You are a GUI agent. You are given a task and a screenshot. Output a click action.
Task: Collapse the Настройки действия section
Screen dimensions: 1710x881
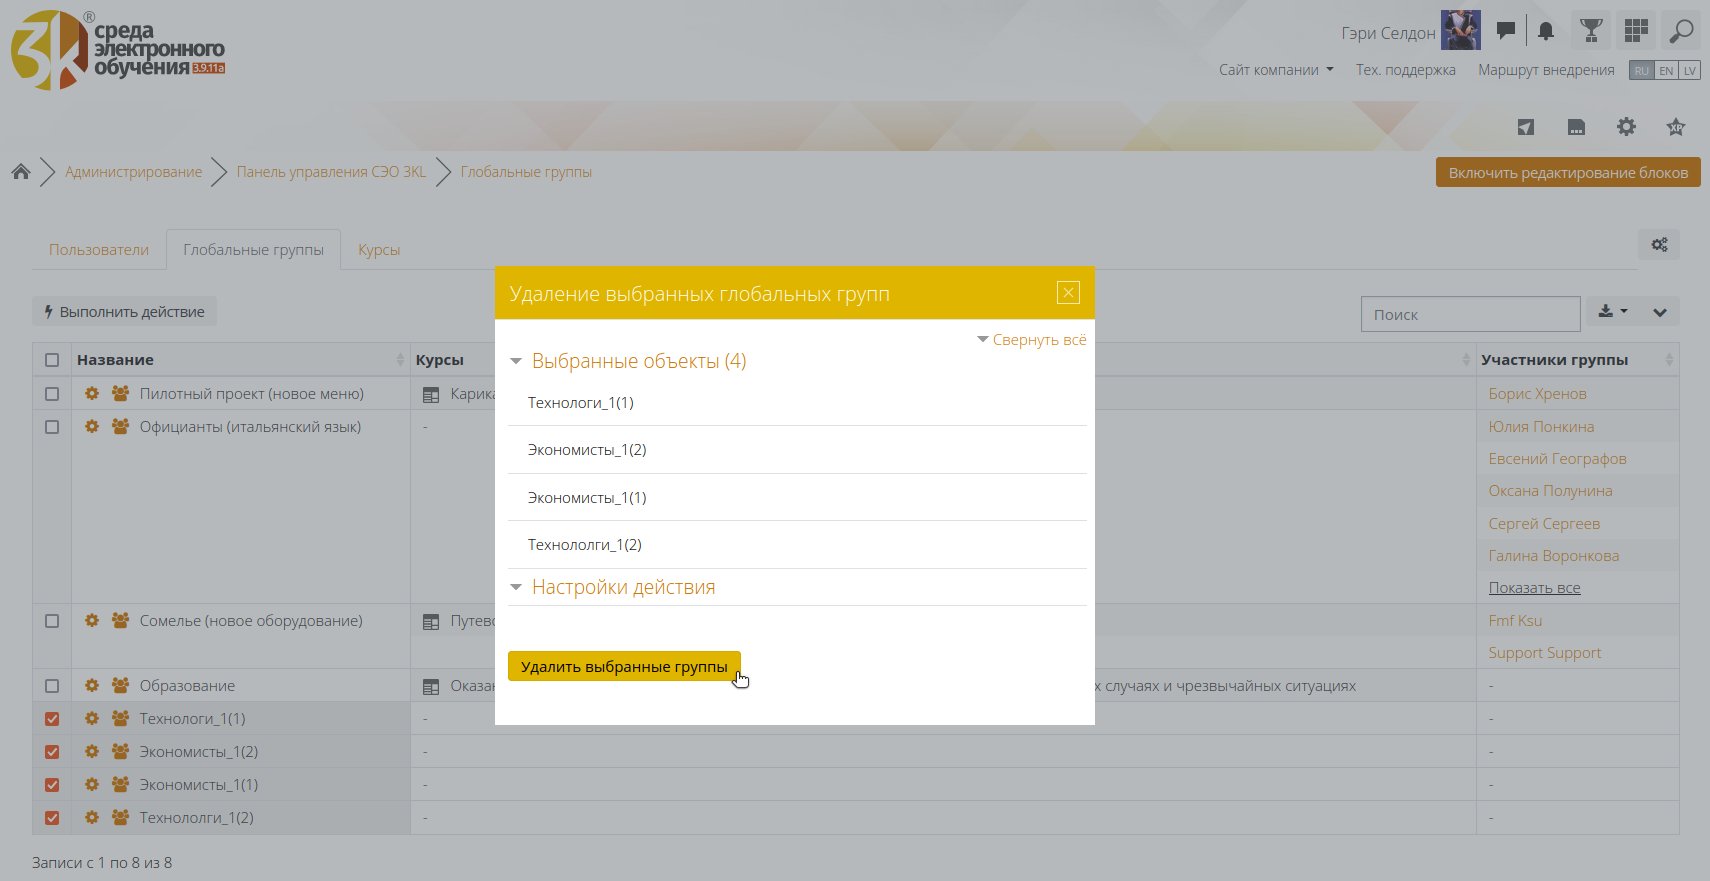point(622,587)
